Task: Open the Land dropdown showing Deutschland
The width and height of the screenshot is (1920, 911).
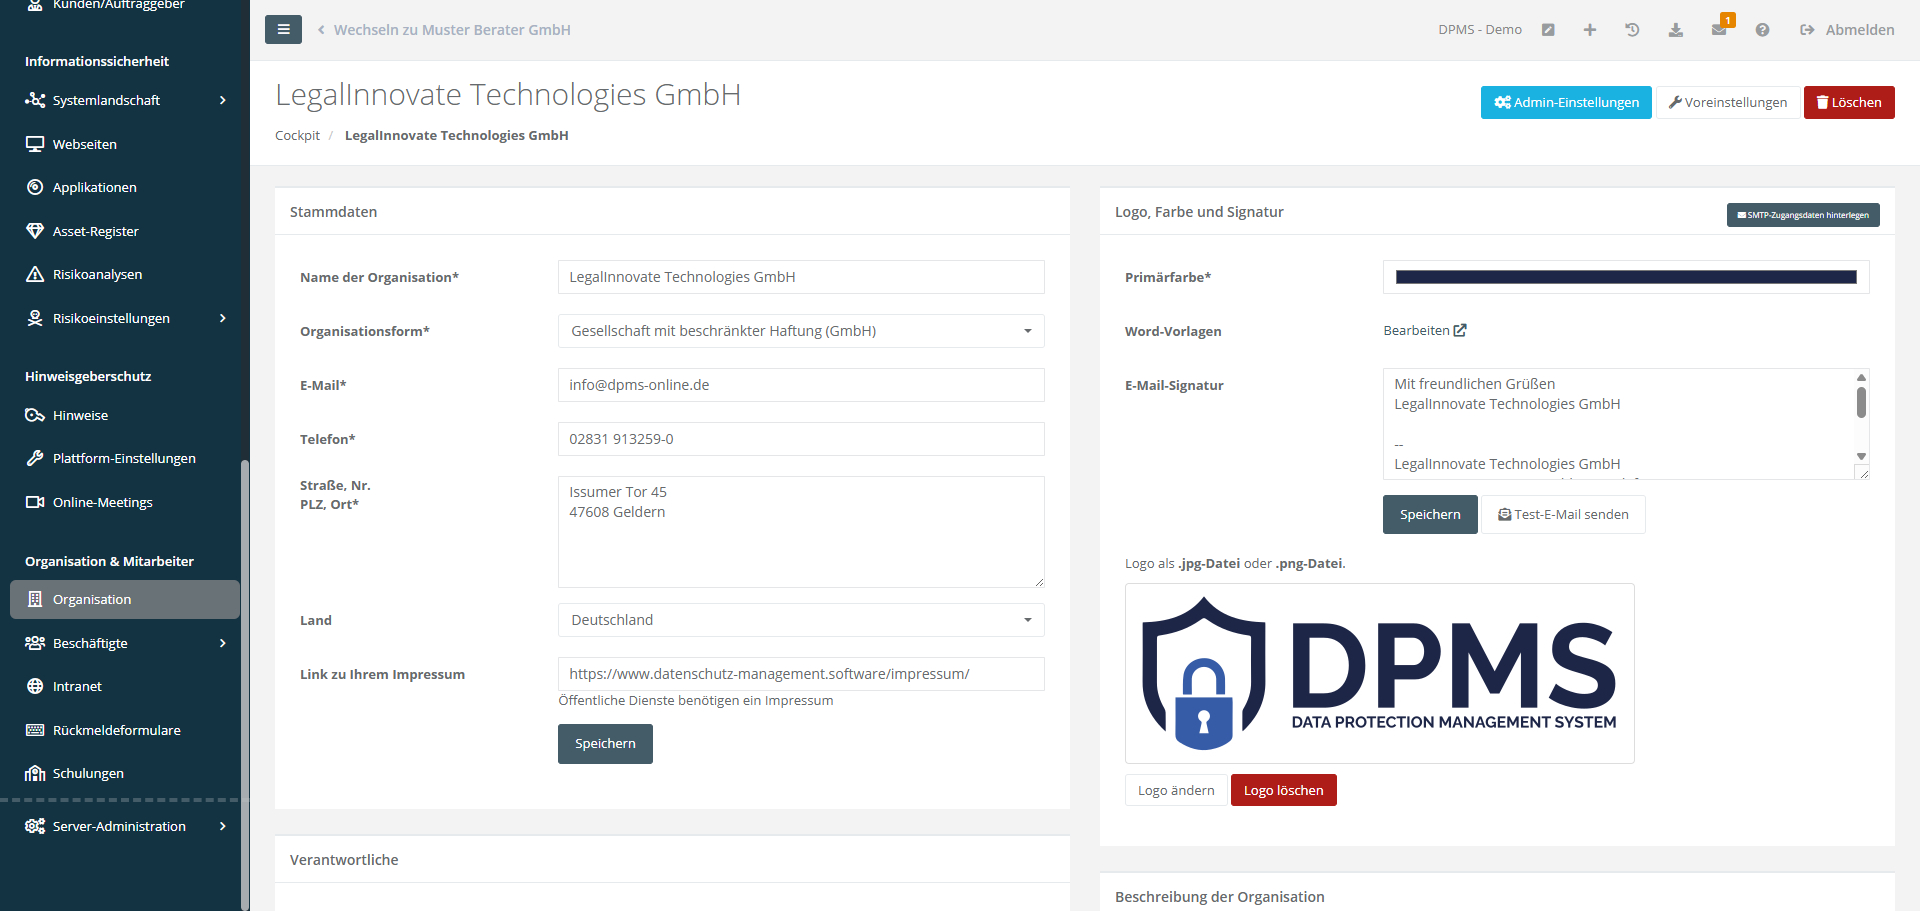Action: (800, 620)
